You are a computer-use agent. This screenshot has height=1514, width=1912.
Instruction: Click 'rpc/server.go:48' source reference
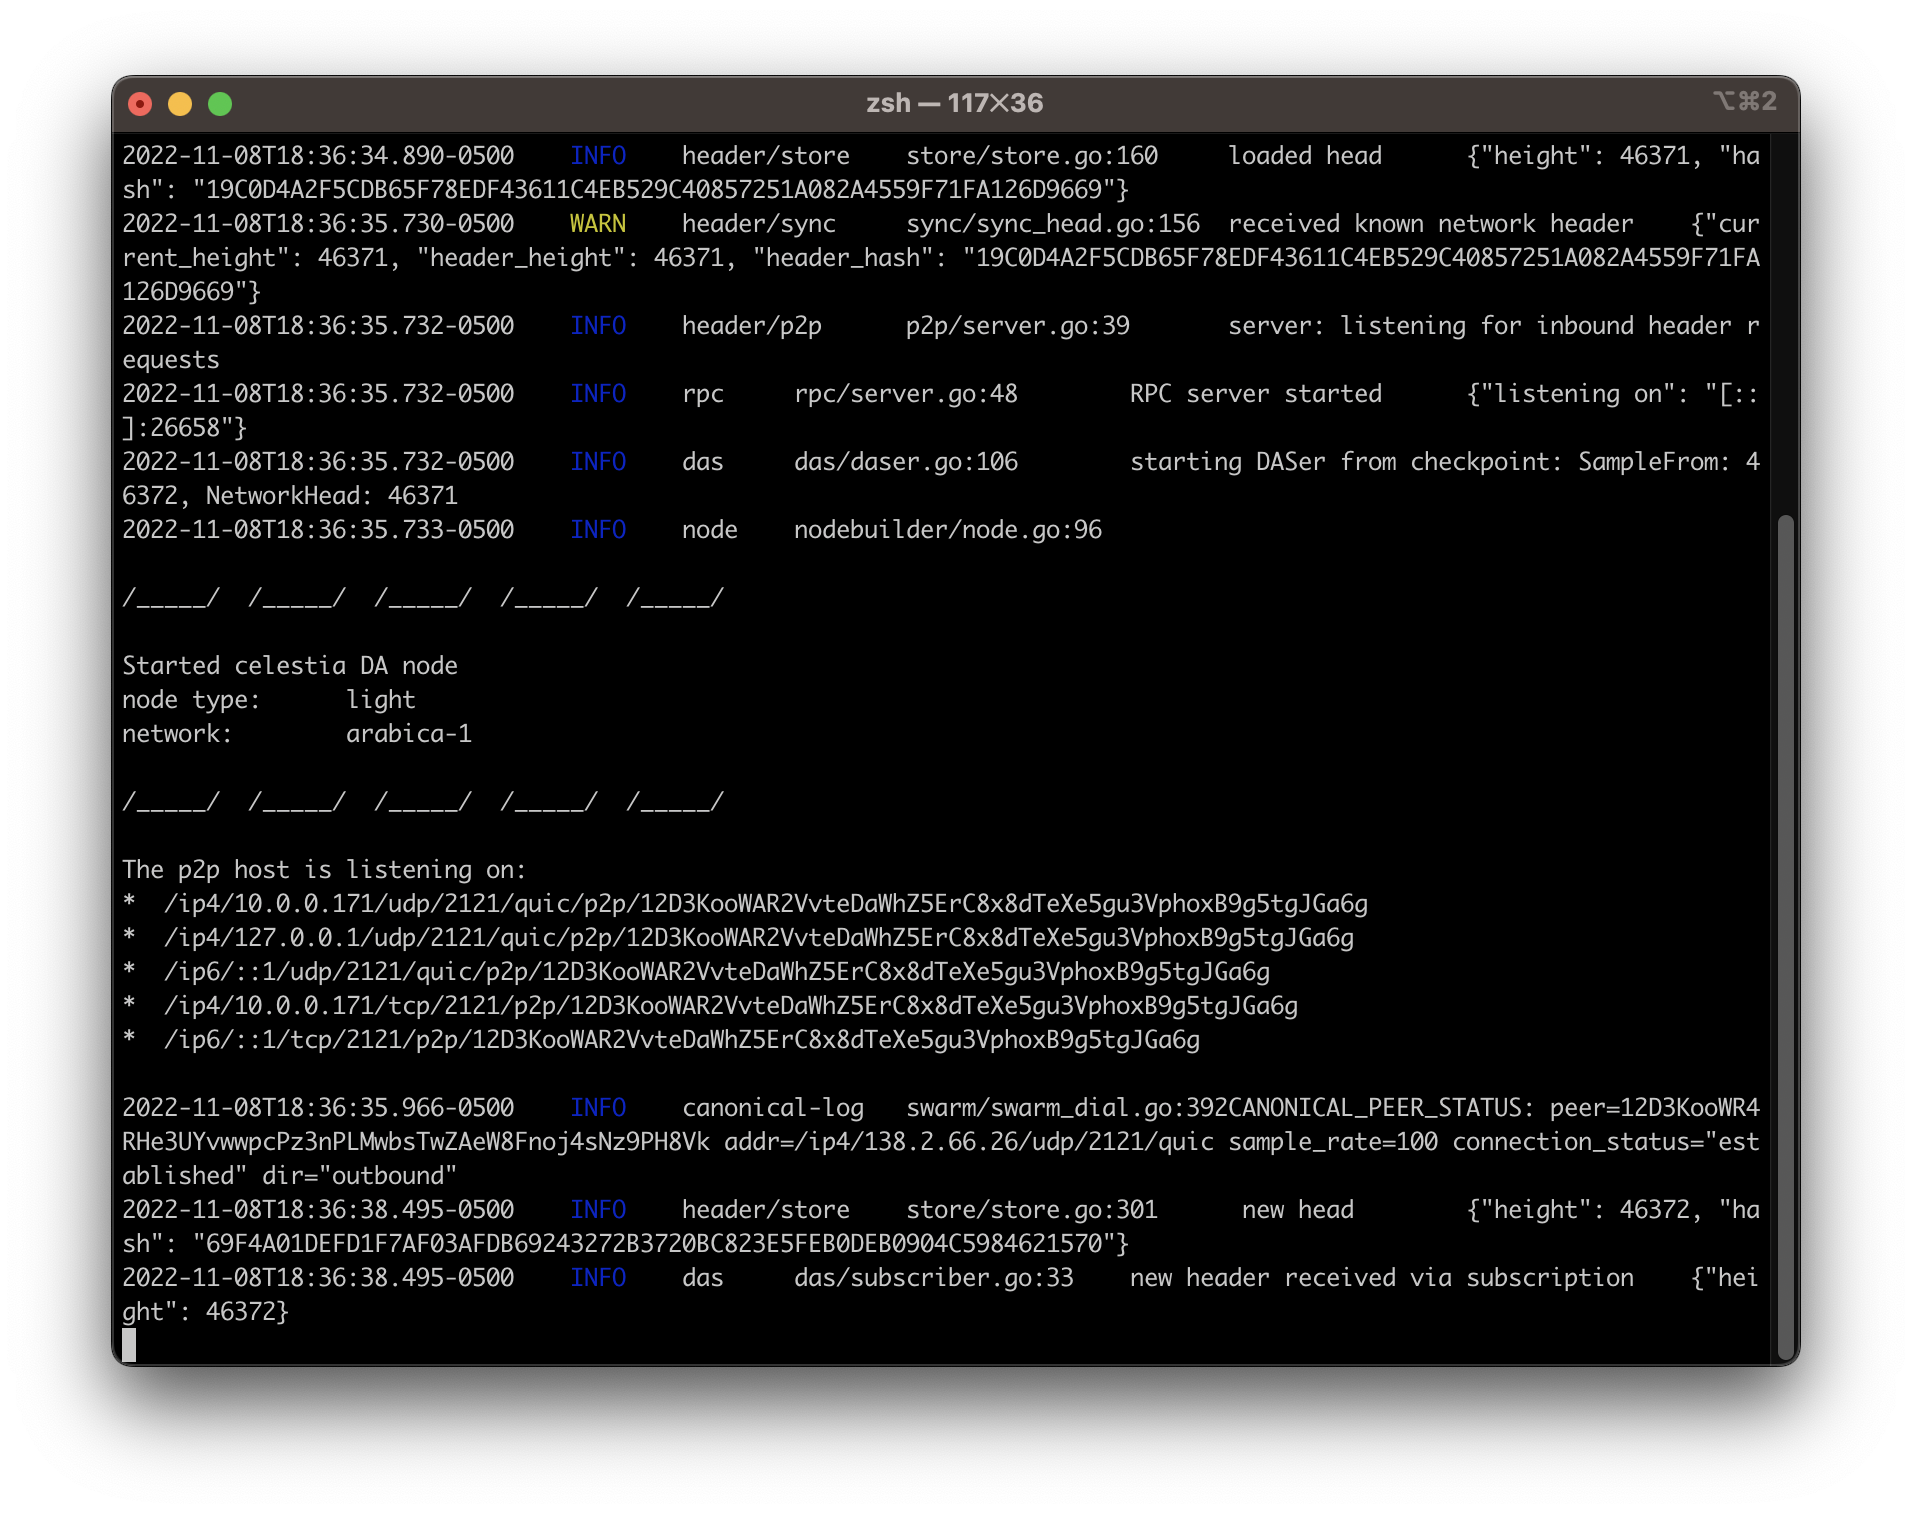coord(906,394)
